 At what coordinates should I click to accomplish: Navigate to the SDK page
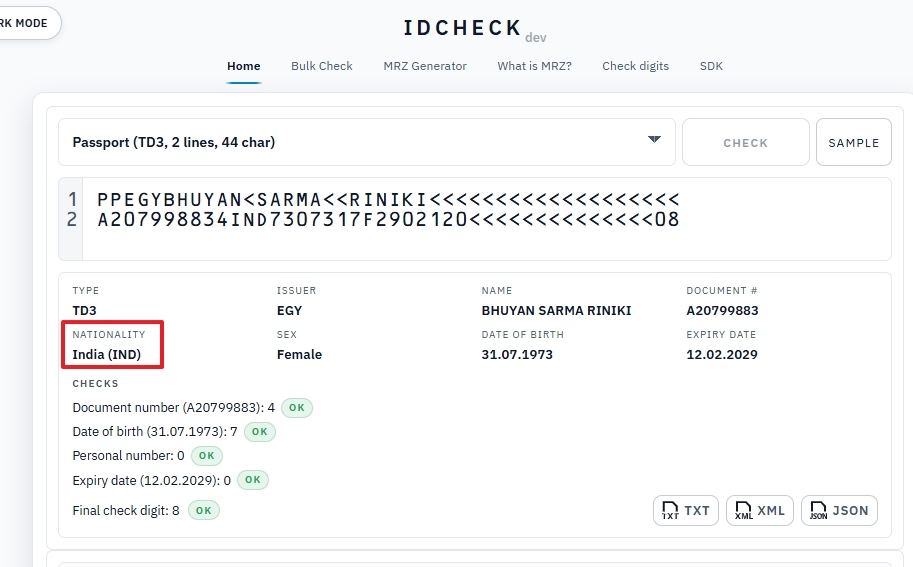[711, 66]
